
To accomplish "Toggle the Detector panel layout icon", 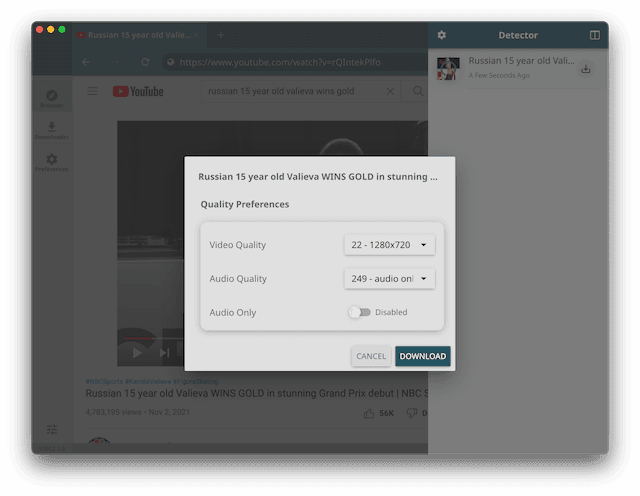I will 594,35.
